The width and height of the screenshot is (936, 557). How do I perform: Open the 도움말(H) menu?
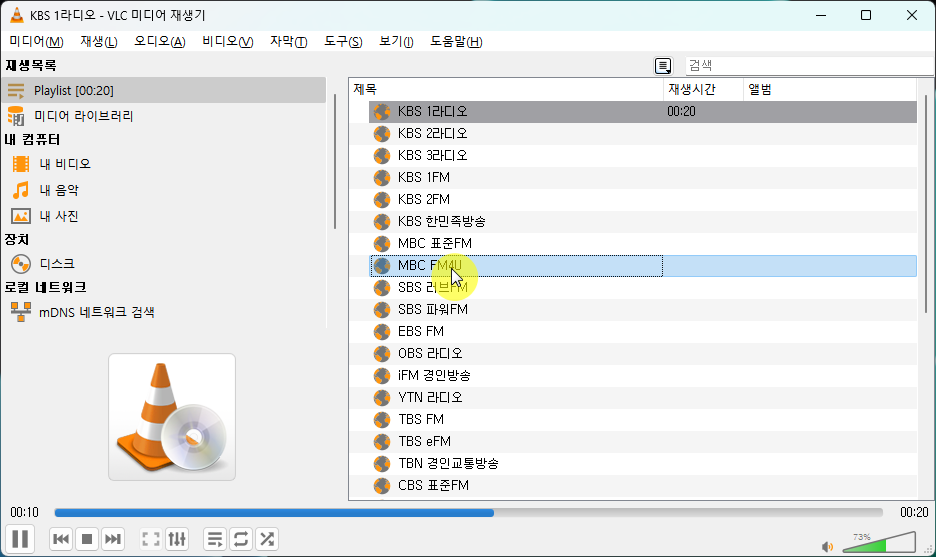[456, 41]
